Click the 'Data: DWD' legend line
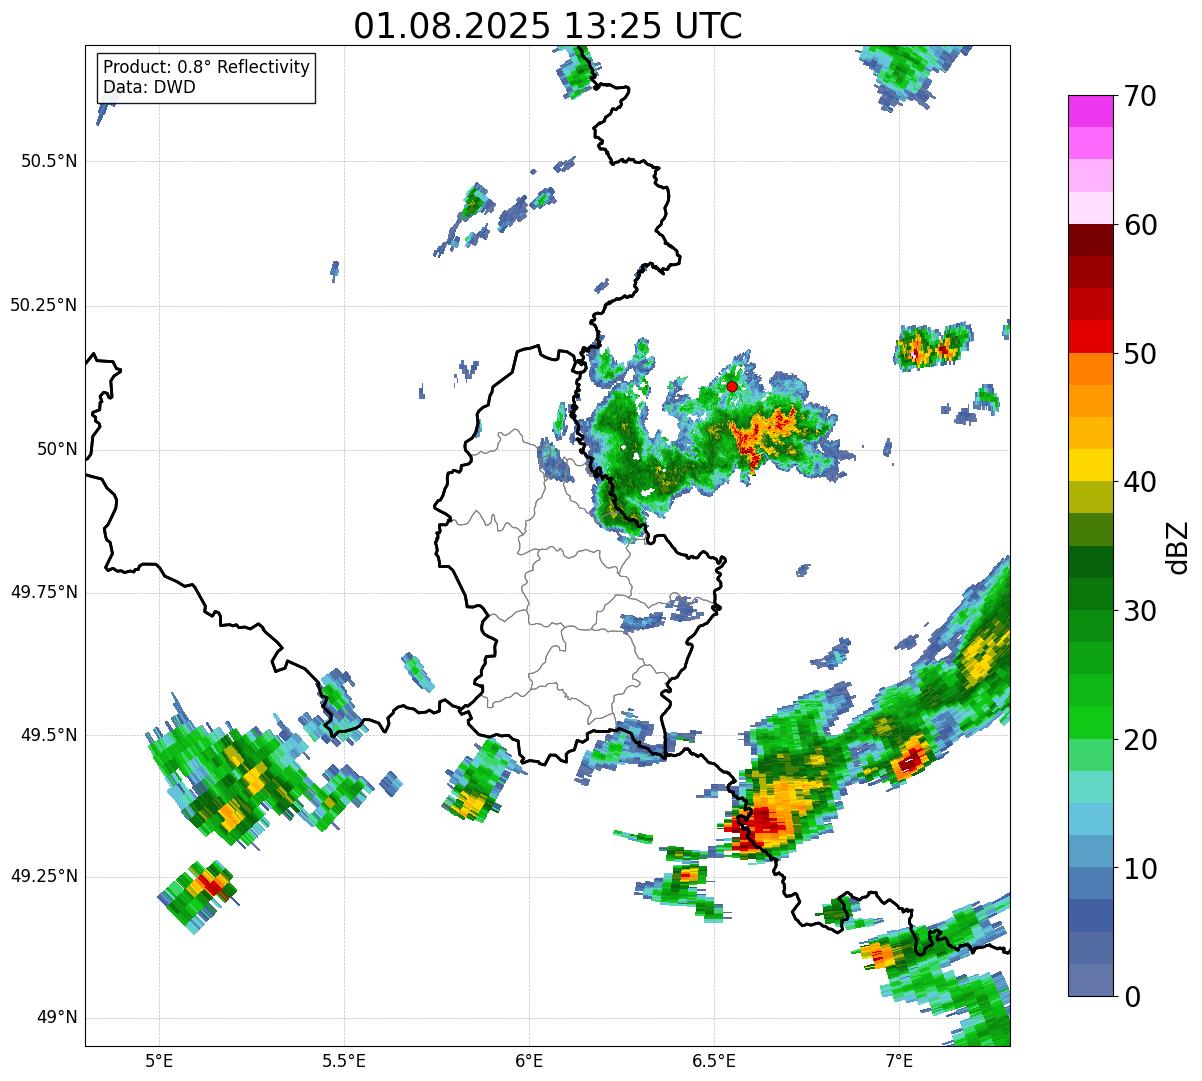1202x1081 pixels. tap(149, 87)
